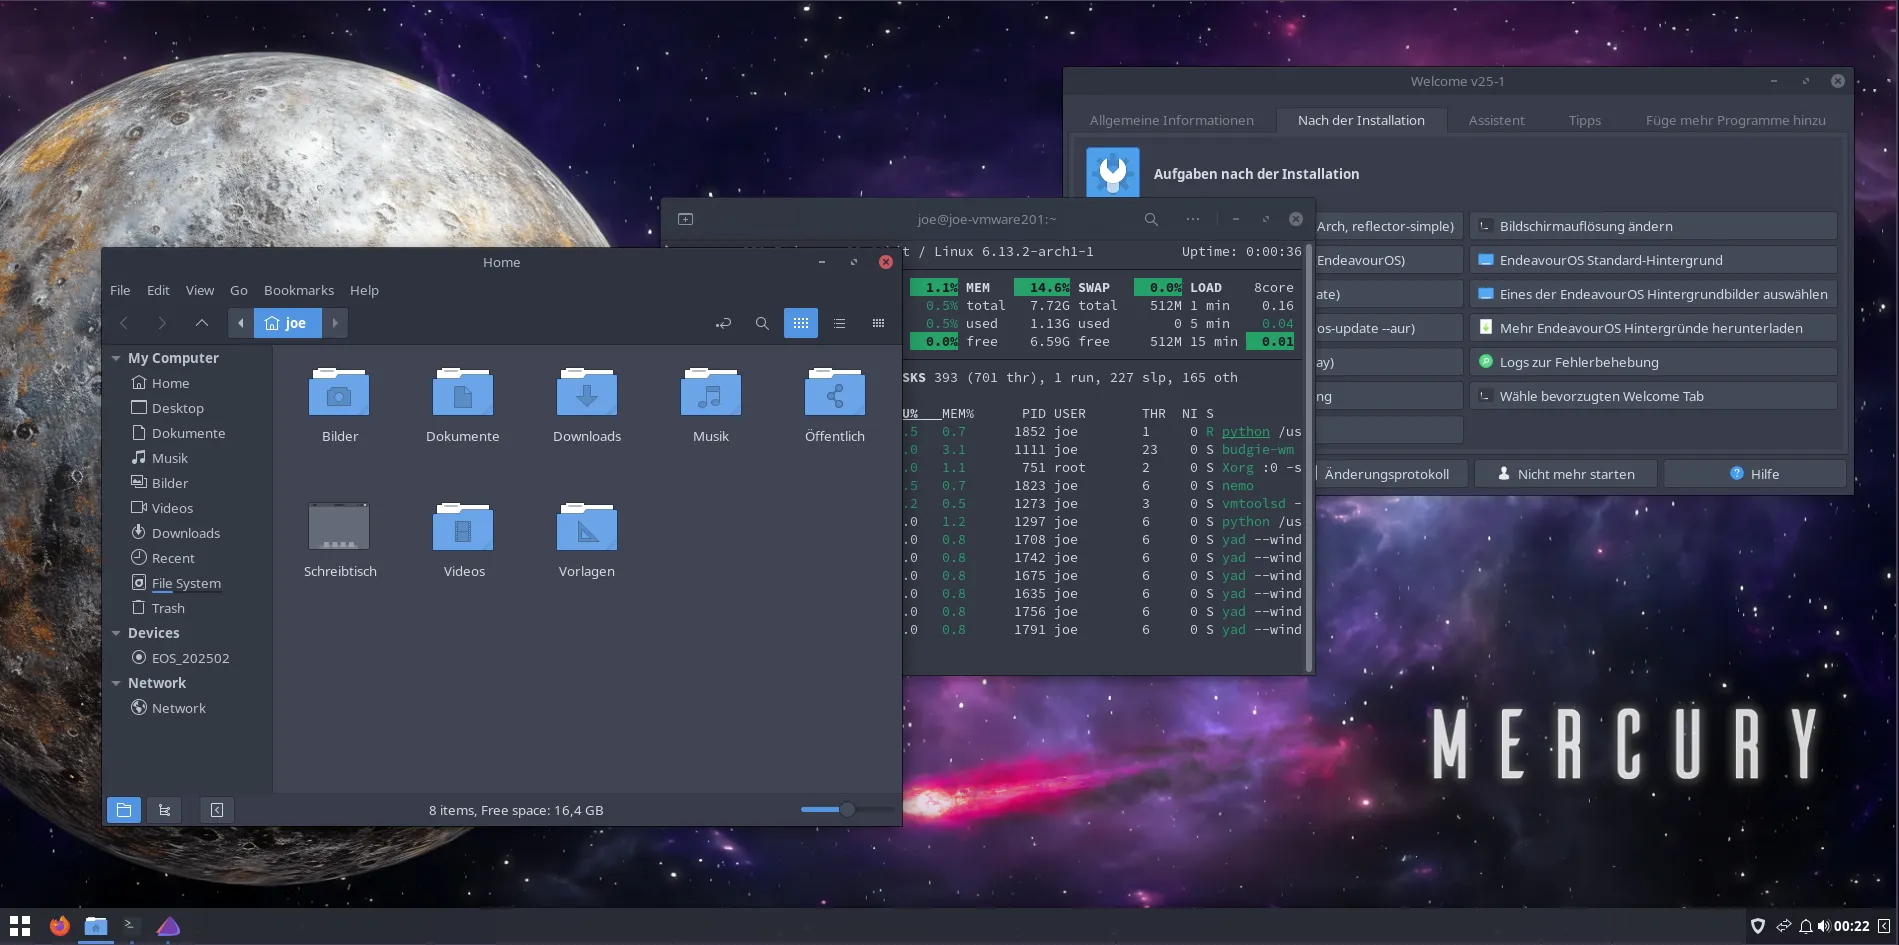Click the Hilfe button in Welcome
The width and height of the screenshot is (1899, 945).
(1754, 474)
